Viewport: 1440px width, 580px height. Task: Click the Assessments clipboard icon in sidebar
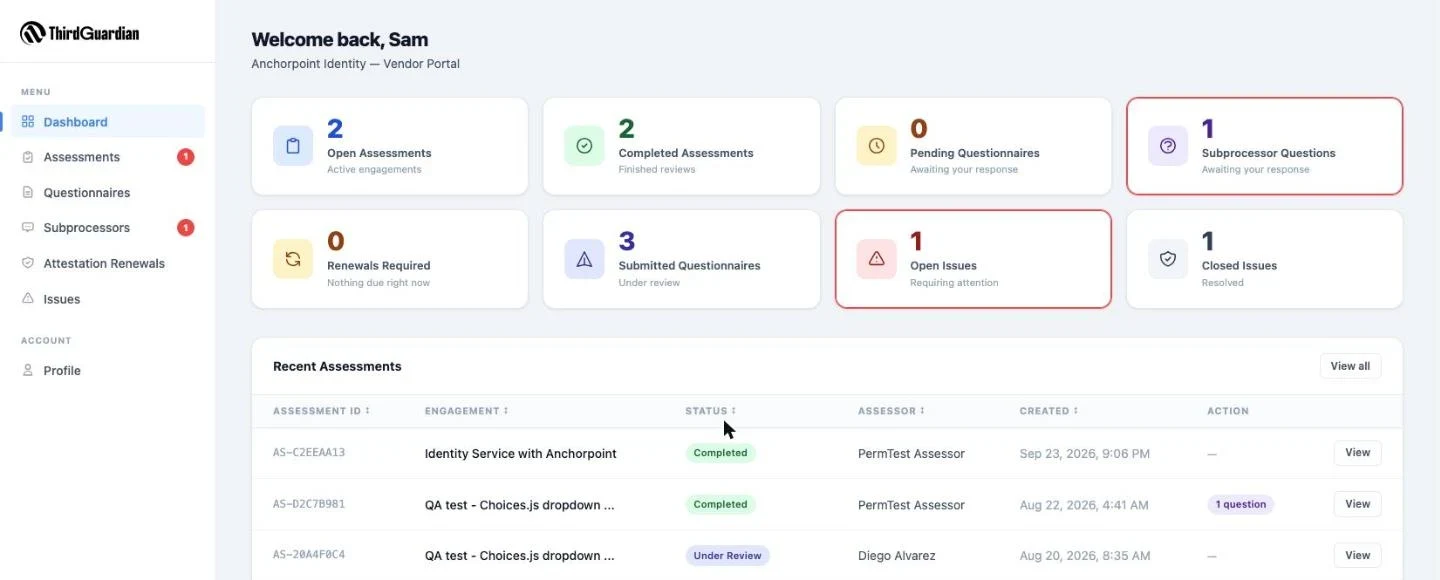click(28, 157)
